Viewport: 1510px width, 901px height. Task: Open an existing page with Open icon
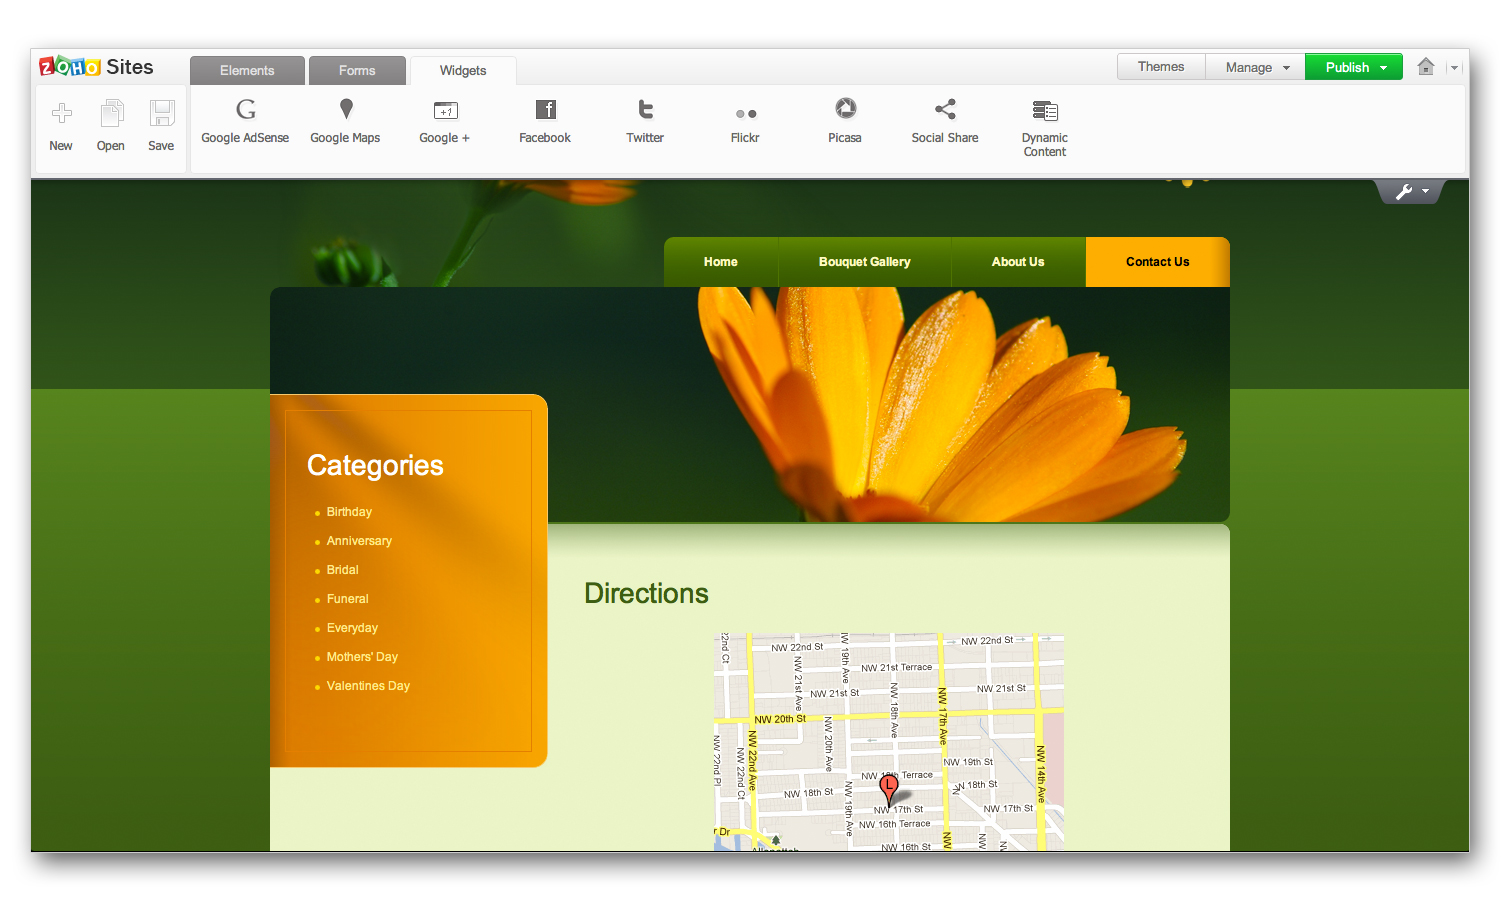(x=111, y=113)
